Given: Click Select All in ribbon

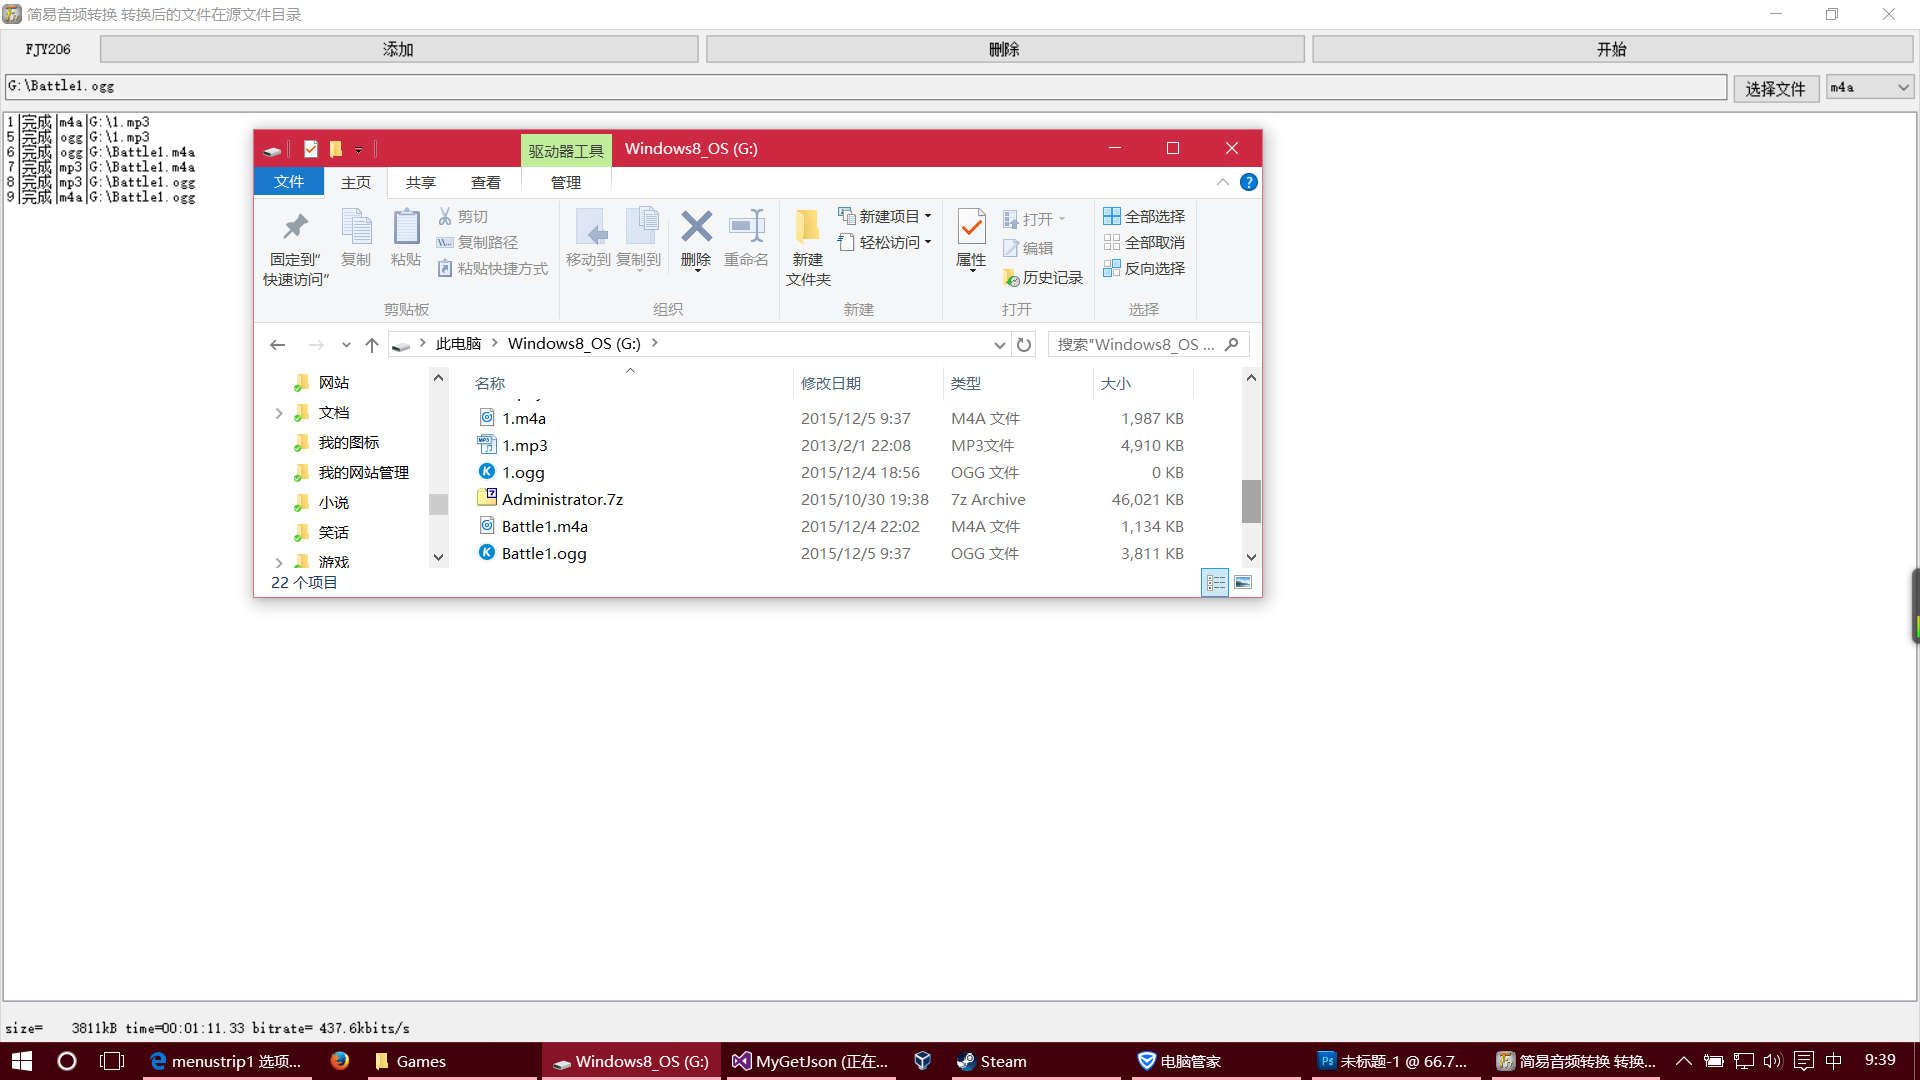Looking at the screenshot, I should coord(1144,216).
